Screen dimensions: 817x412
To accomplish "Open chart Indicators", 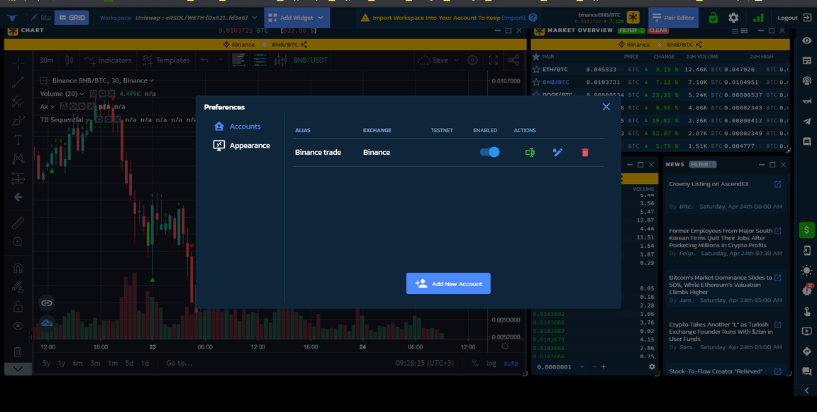I will coord(107,60).
